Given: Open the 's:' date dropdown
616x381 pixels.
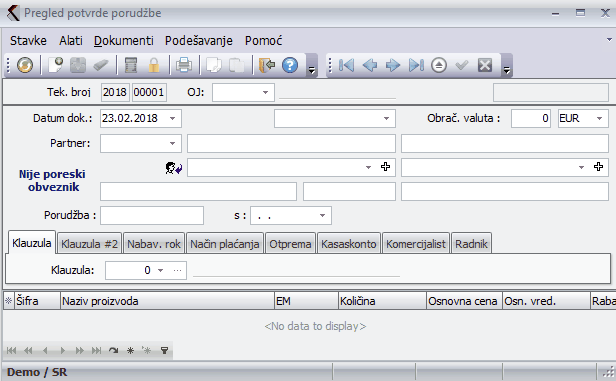Looking at the screenshot, I should coord(322,216).
